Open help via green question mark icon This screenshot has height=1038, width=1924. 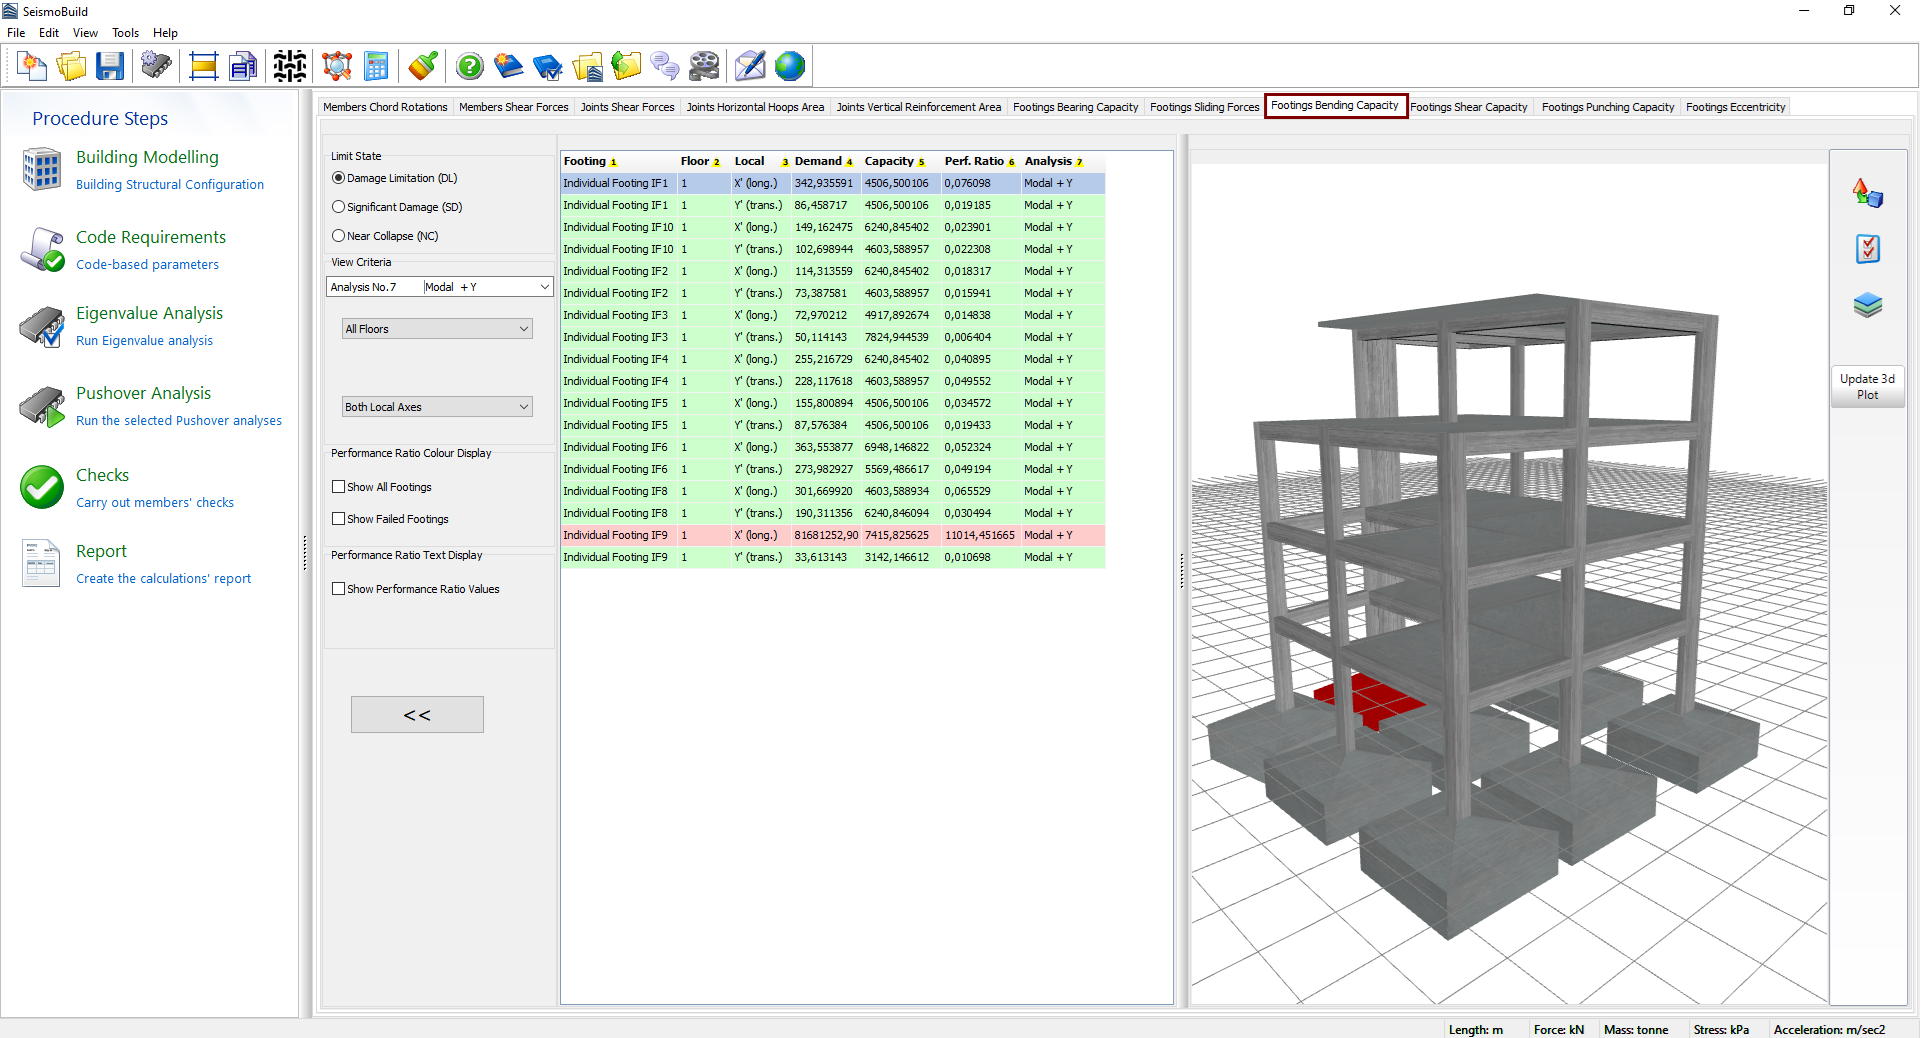(469, 67)
